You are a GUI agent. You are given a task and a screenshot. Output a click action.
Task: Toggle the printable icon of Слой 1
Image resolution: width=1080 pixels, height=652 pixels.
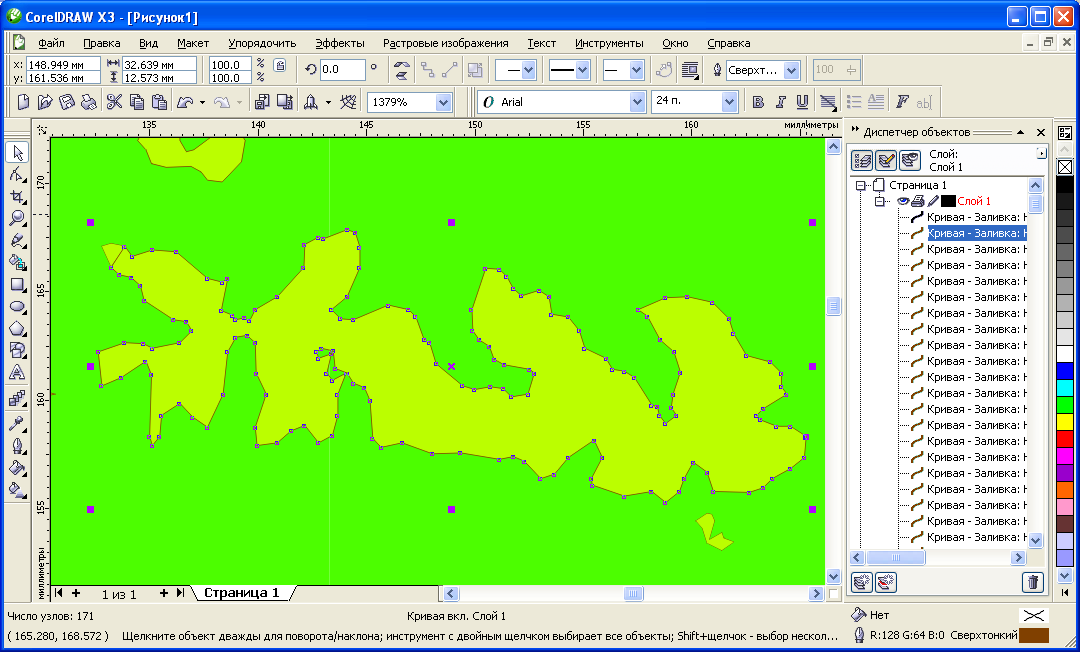click(917, 201)
